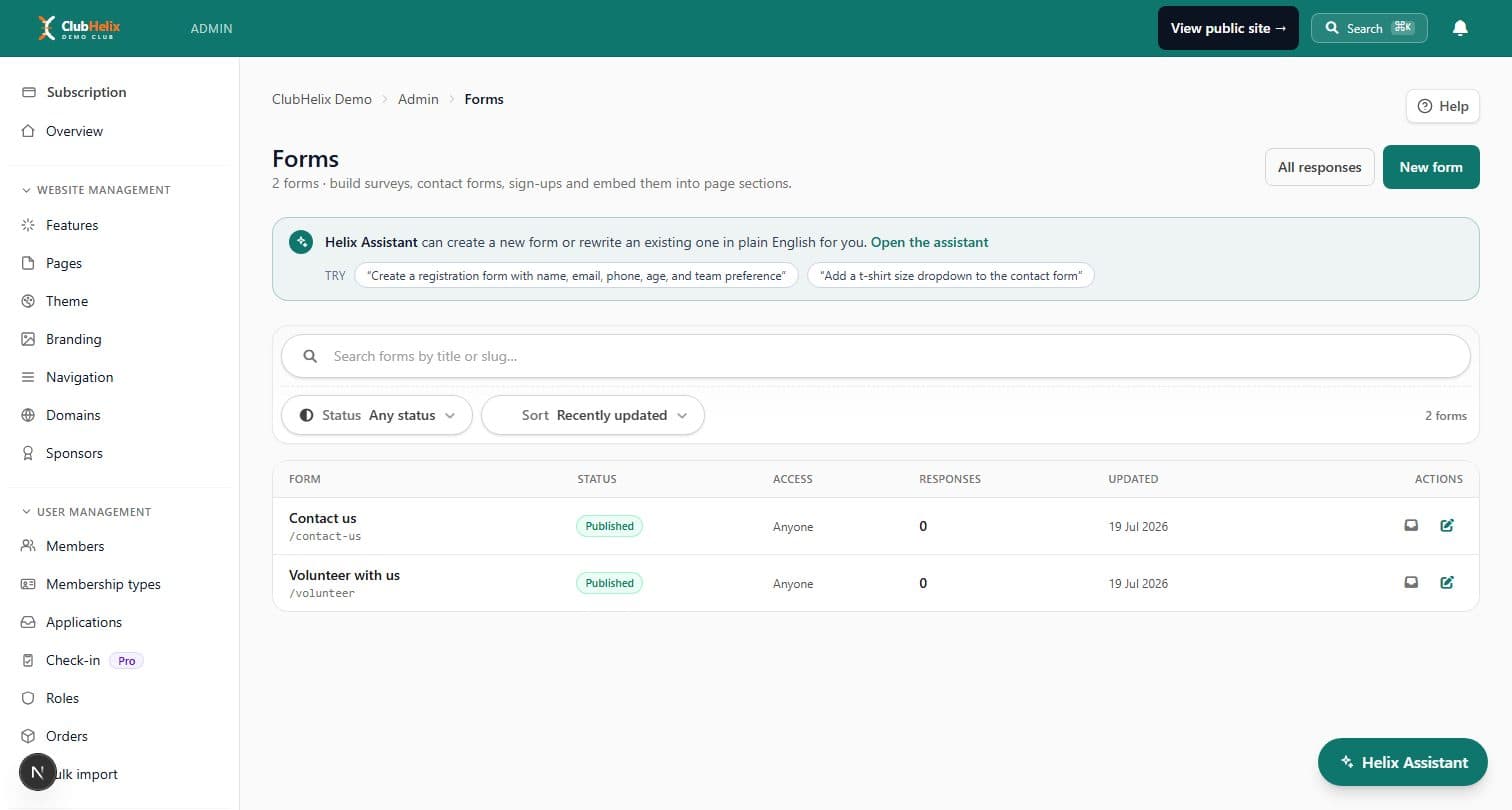Click the Check-in clipboard icon
The image size is (1512, 810).
click(28, 660)
